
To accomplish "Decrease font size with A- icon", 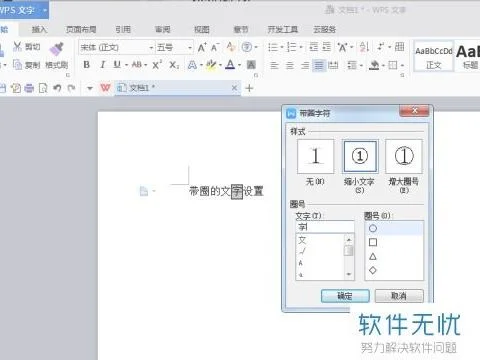I will [x=215, y=47].
